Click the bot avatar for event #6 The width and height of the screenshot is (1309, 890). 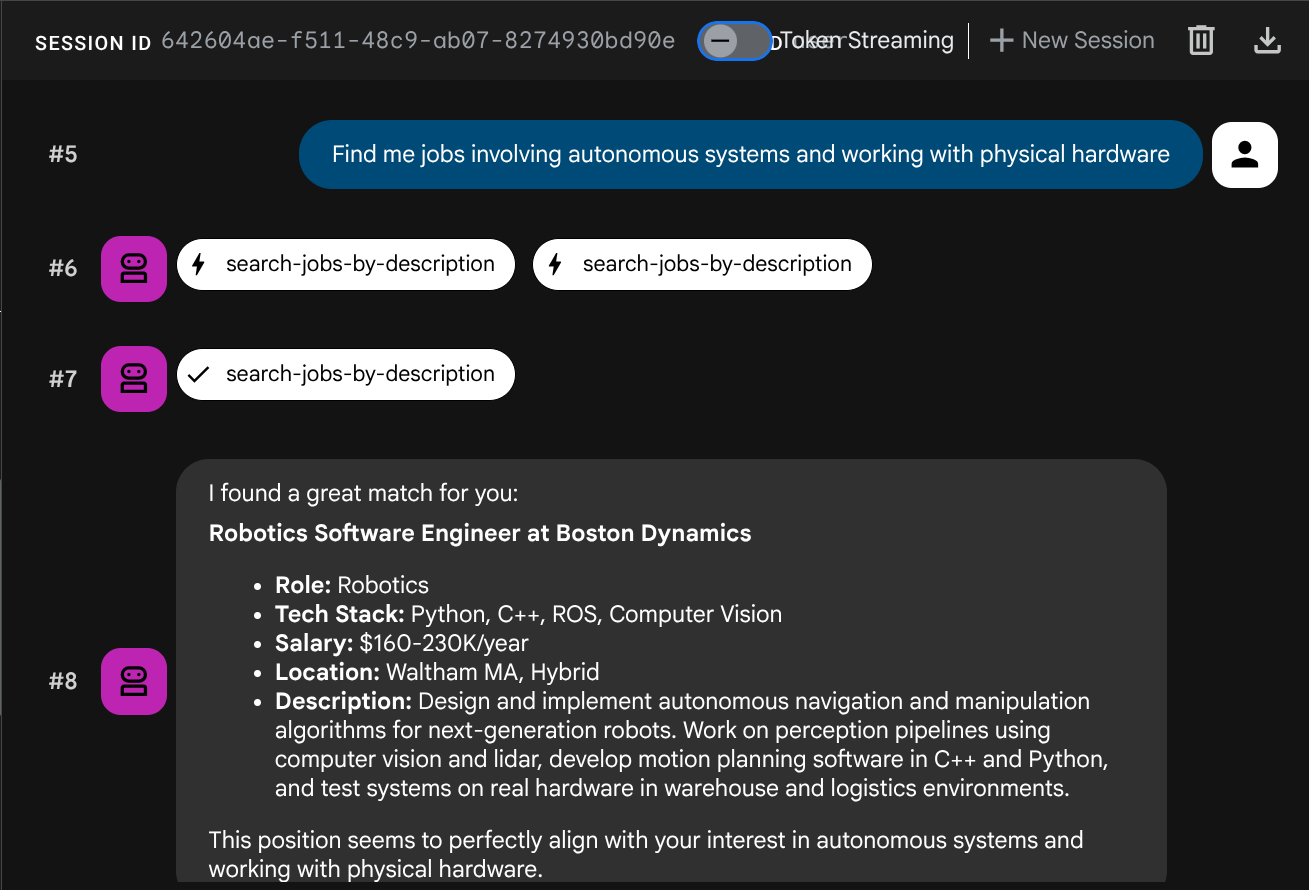[134, 268]
